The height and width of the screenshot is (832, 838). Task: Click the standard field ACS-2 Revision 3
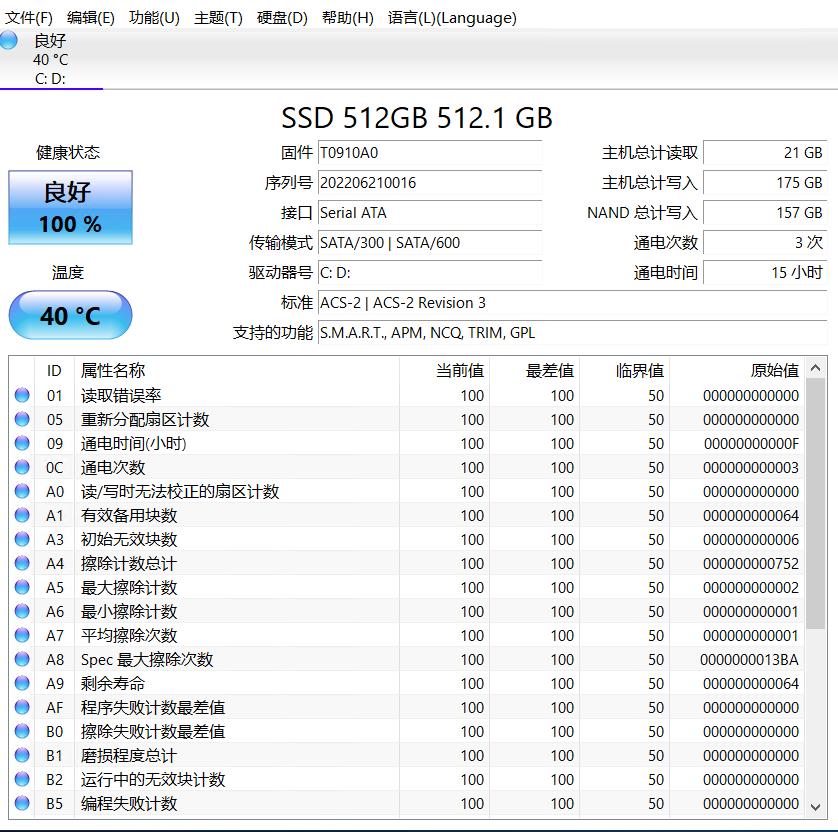572,302
